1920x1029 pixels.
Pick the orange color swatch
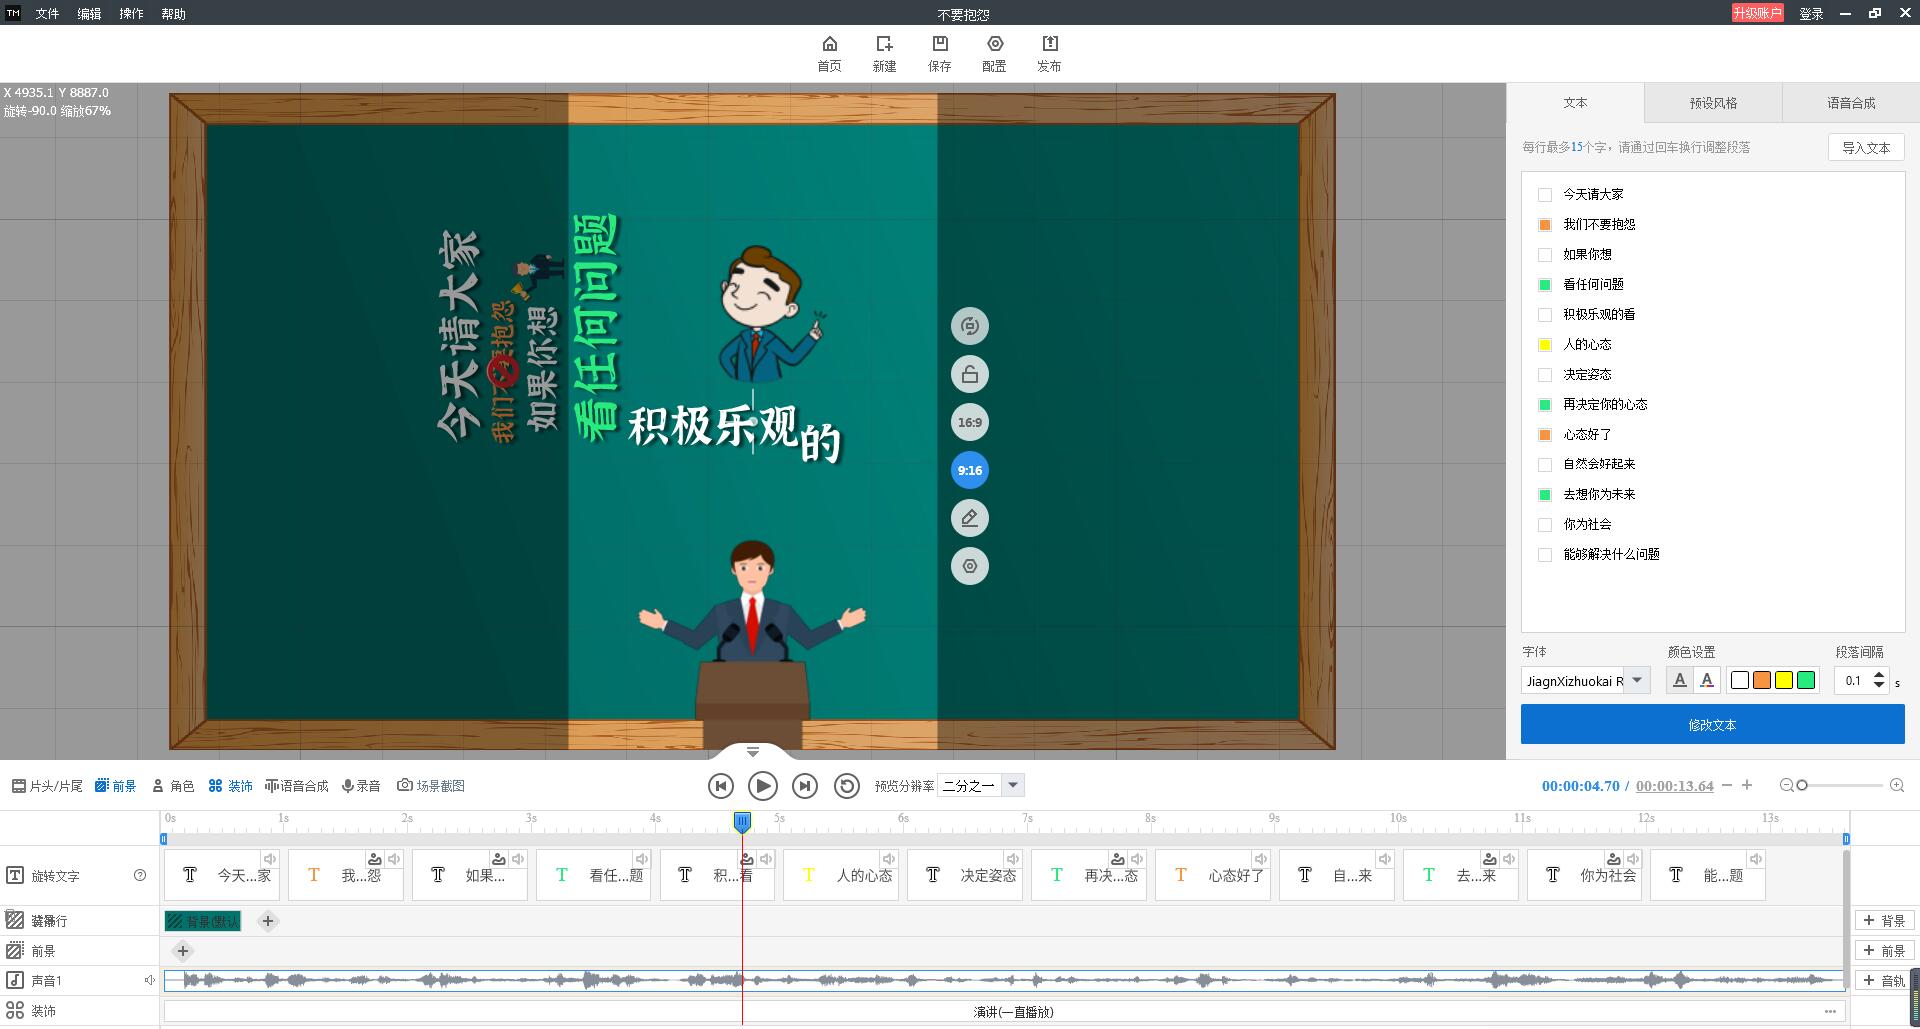point(1761,681)
